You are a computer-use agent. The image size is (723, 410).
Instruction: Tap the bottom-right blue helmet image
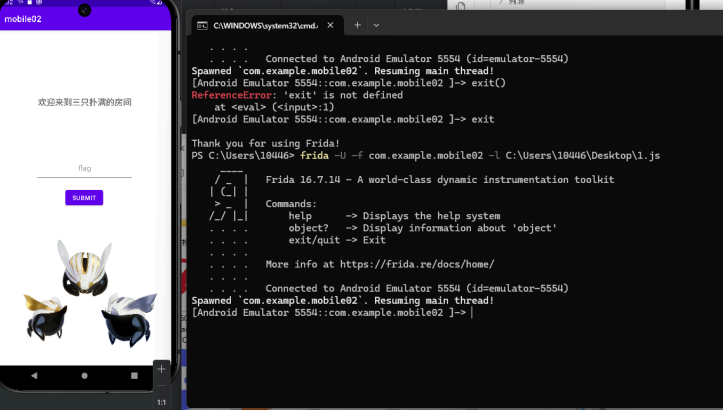(128, 316)
